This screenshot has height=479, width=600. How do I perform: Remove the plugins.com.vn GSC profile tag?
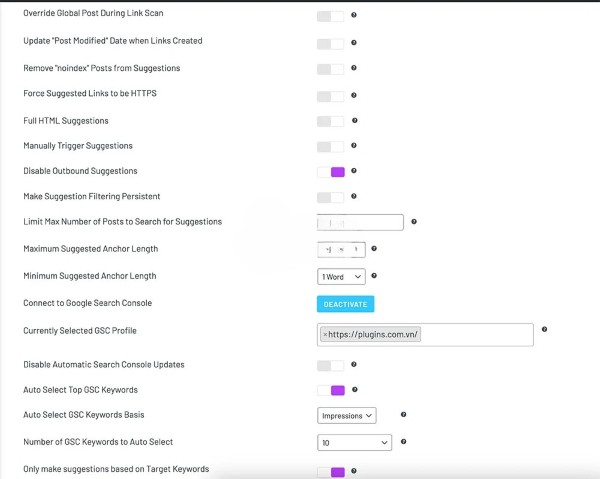[325, 334]
